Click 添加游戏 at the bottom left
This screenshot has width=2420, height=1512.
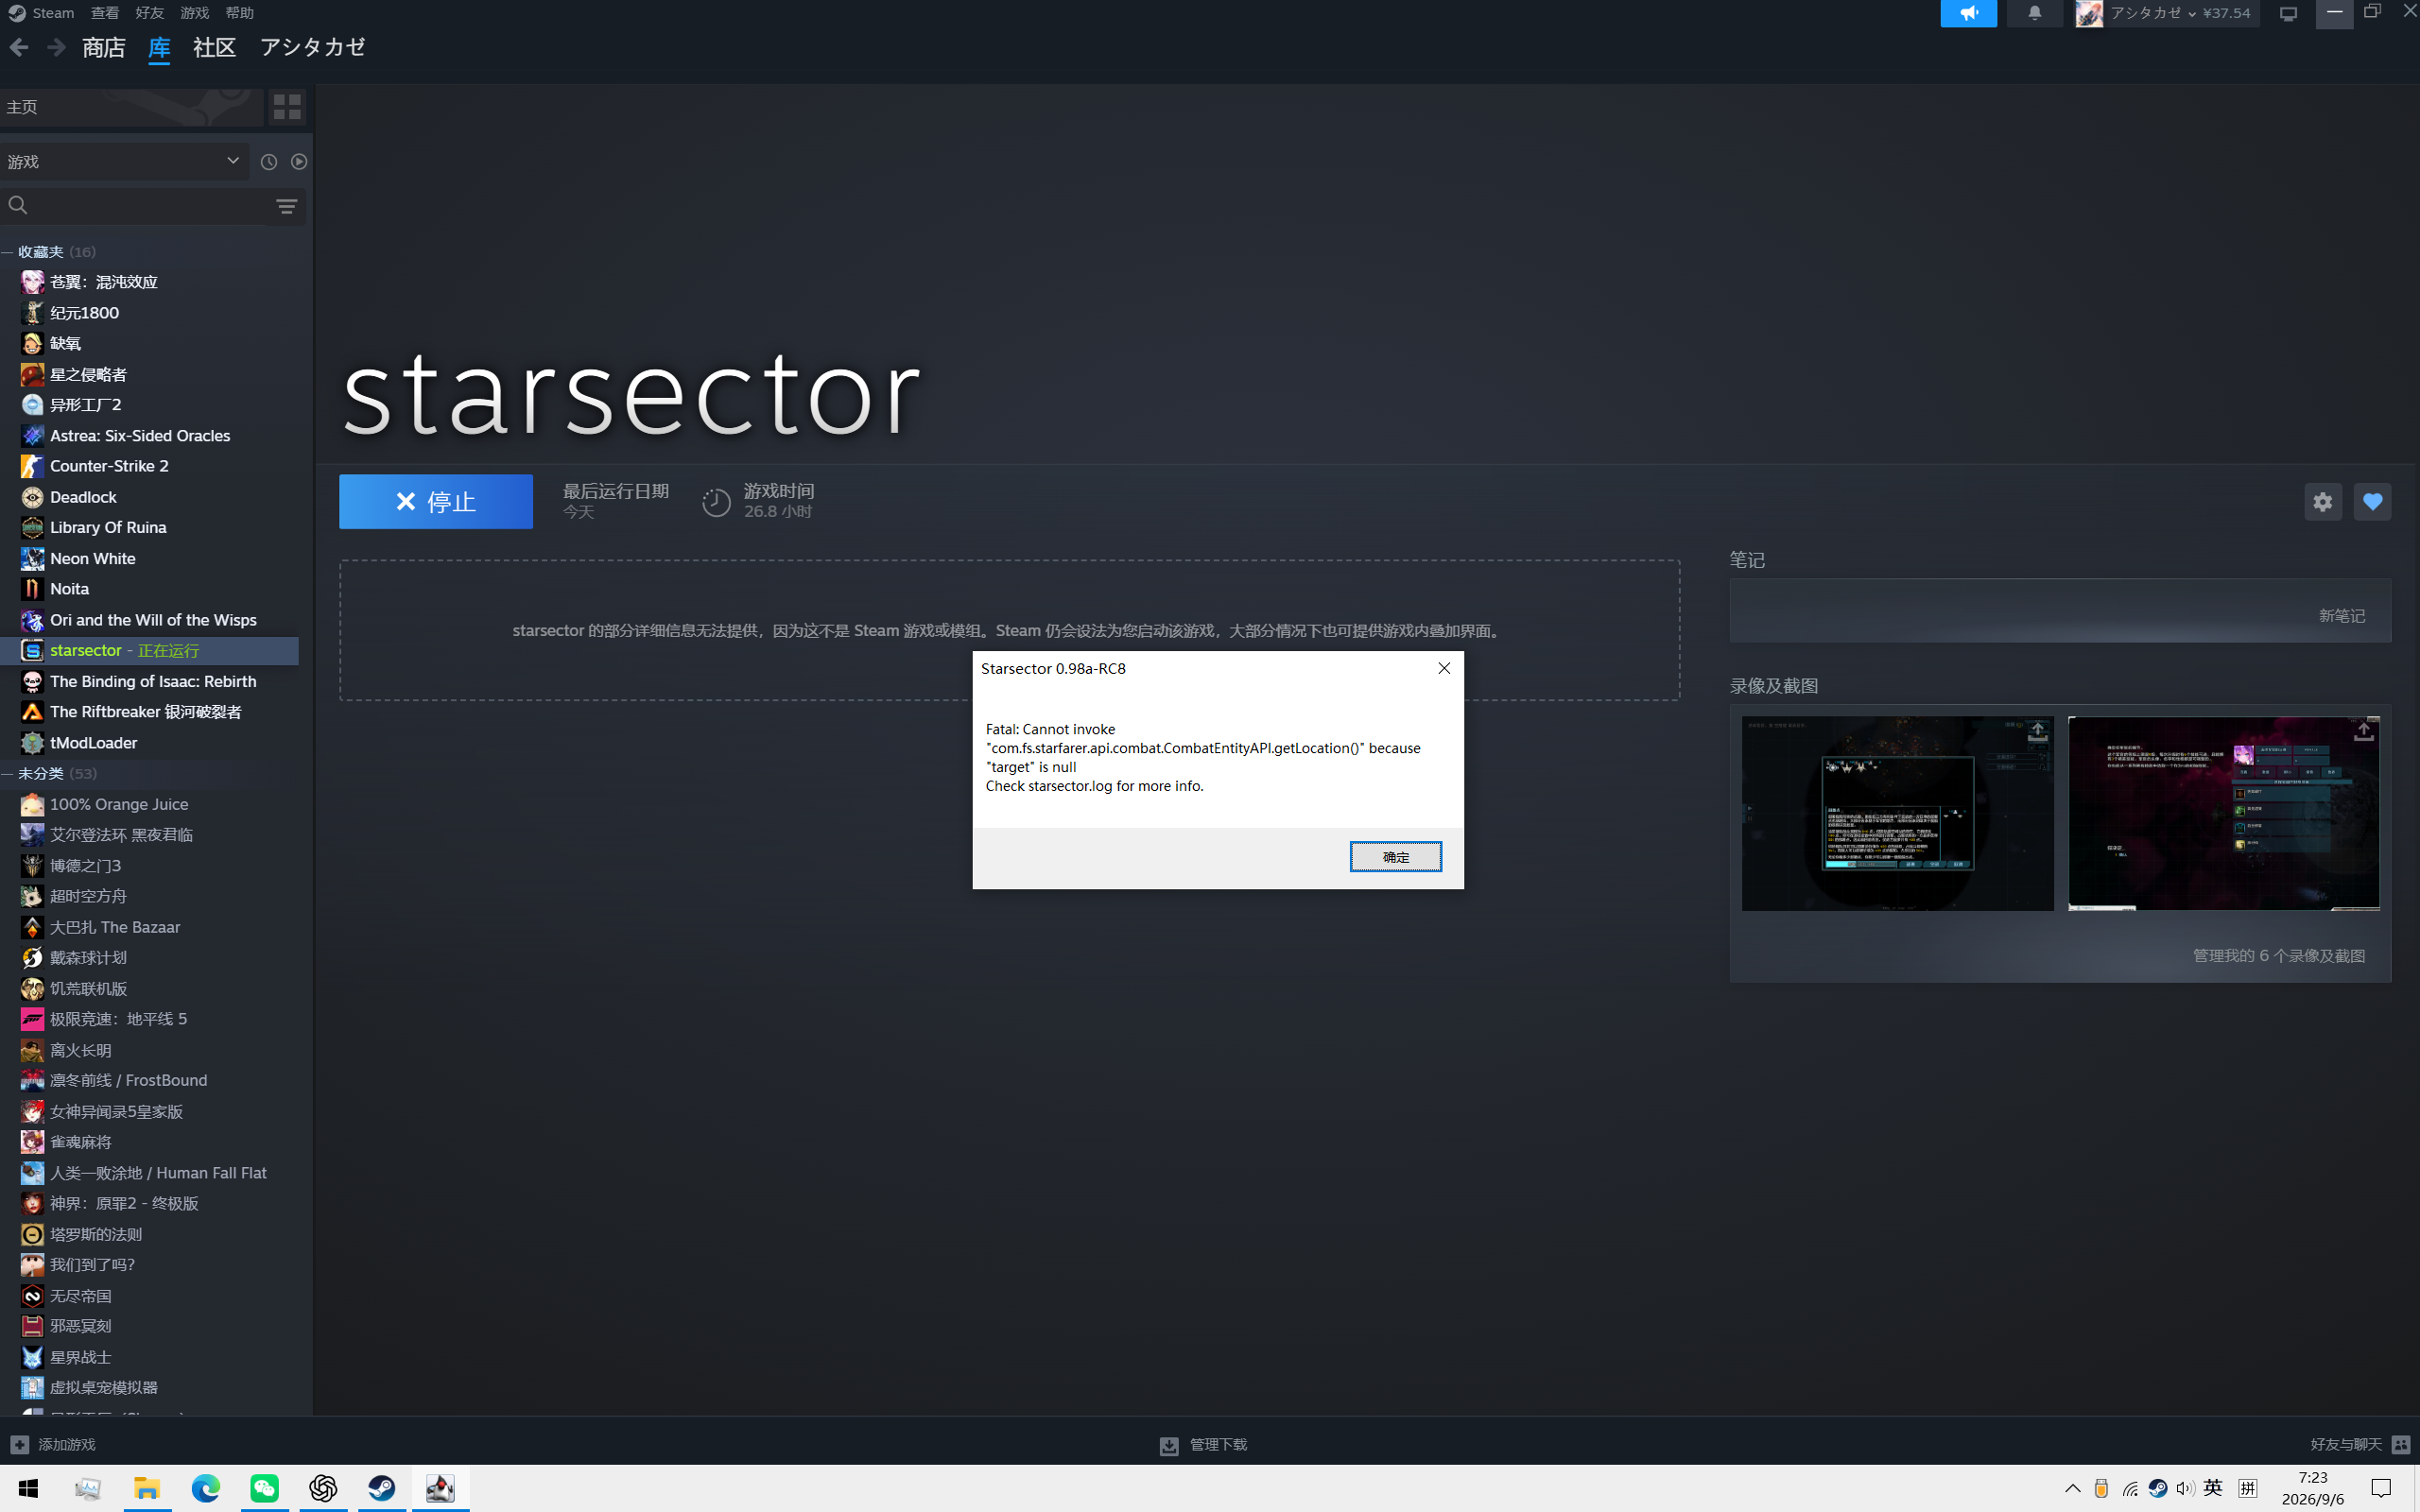tap(67, 1444)
